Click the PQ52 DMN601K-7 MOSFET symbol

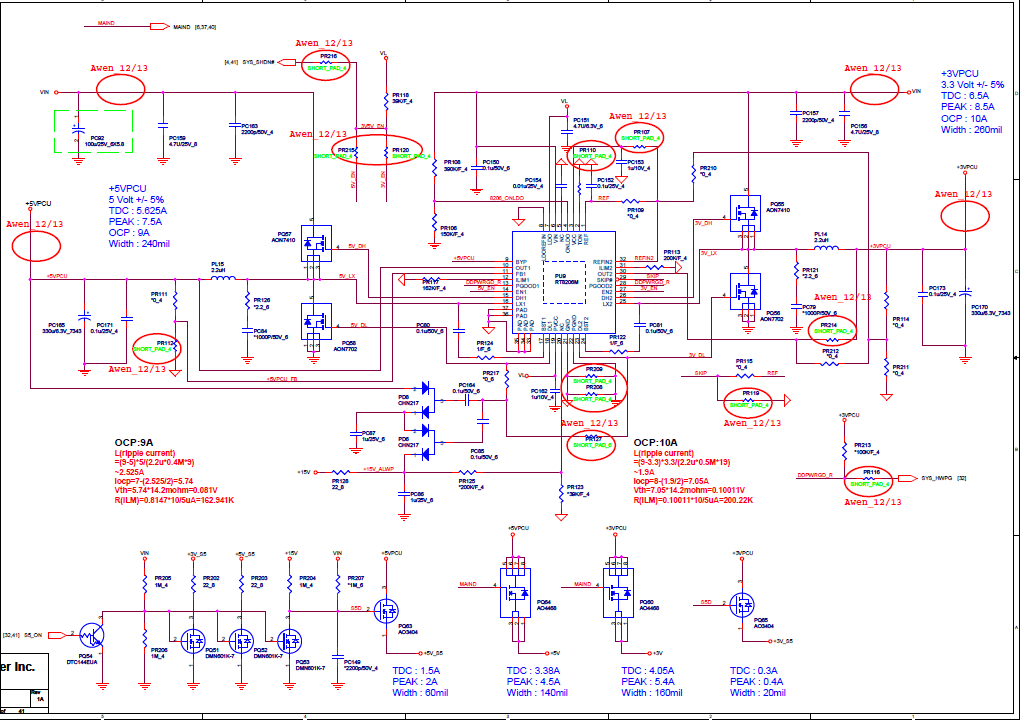(241, 640)
